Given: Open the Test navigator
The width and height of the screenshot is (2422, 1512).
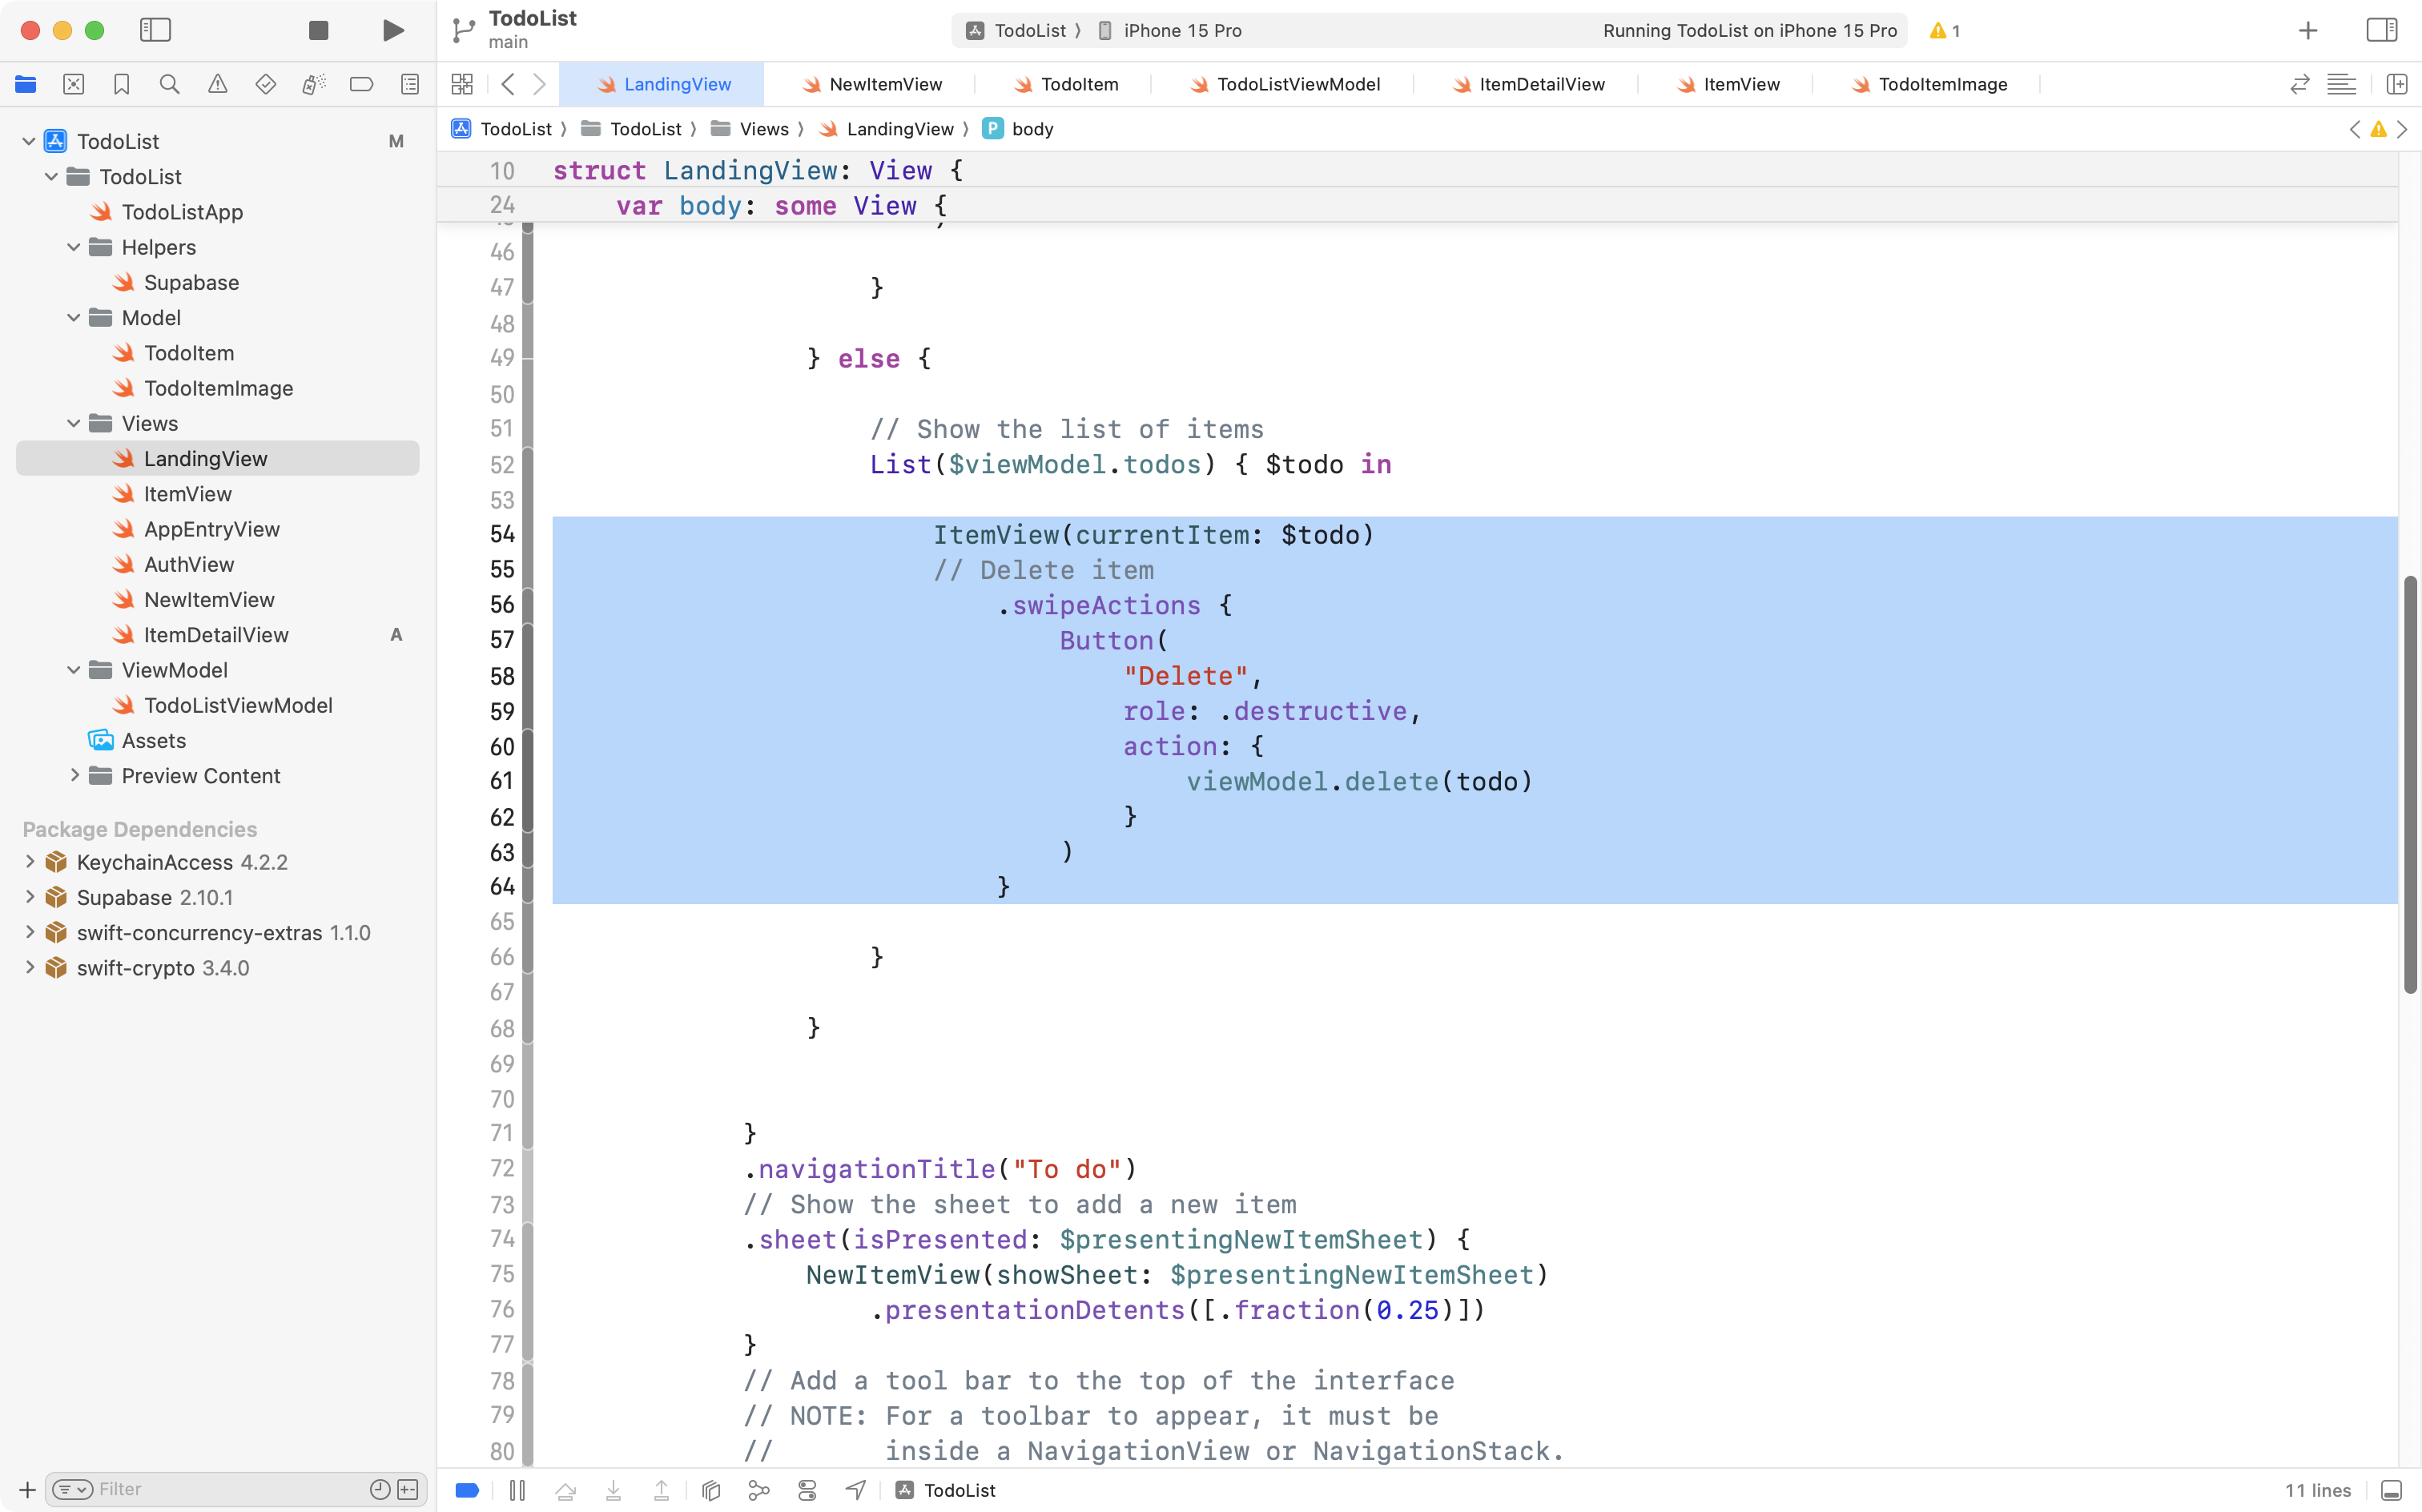Looking at the screenshot, I should coord(265,84).
